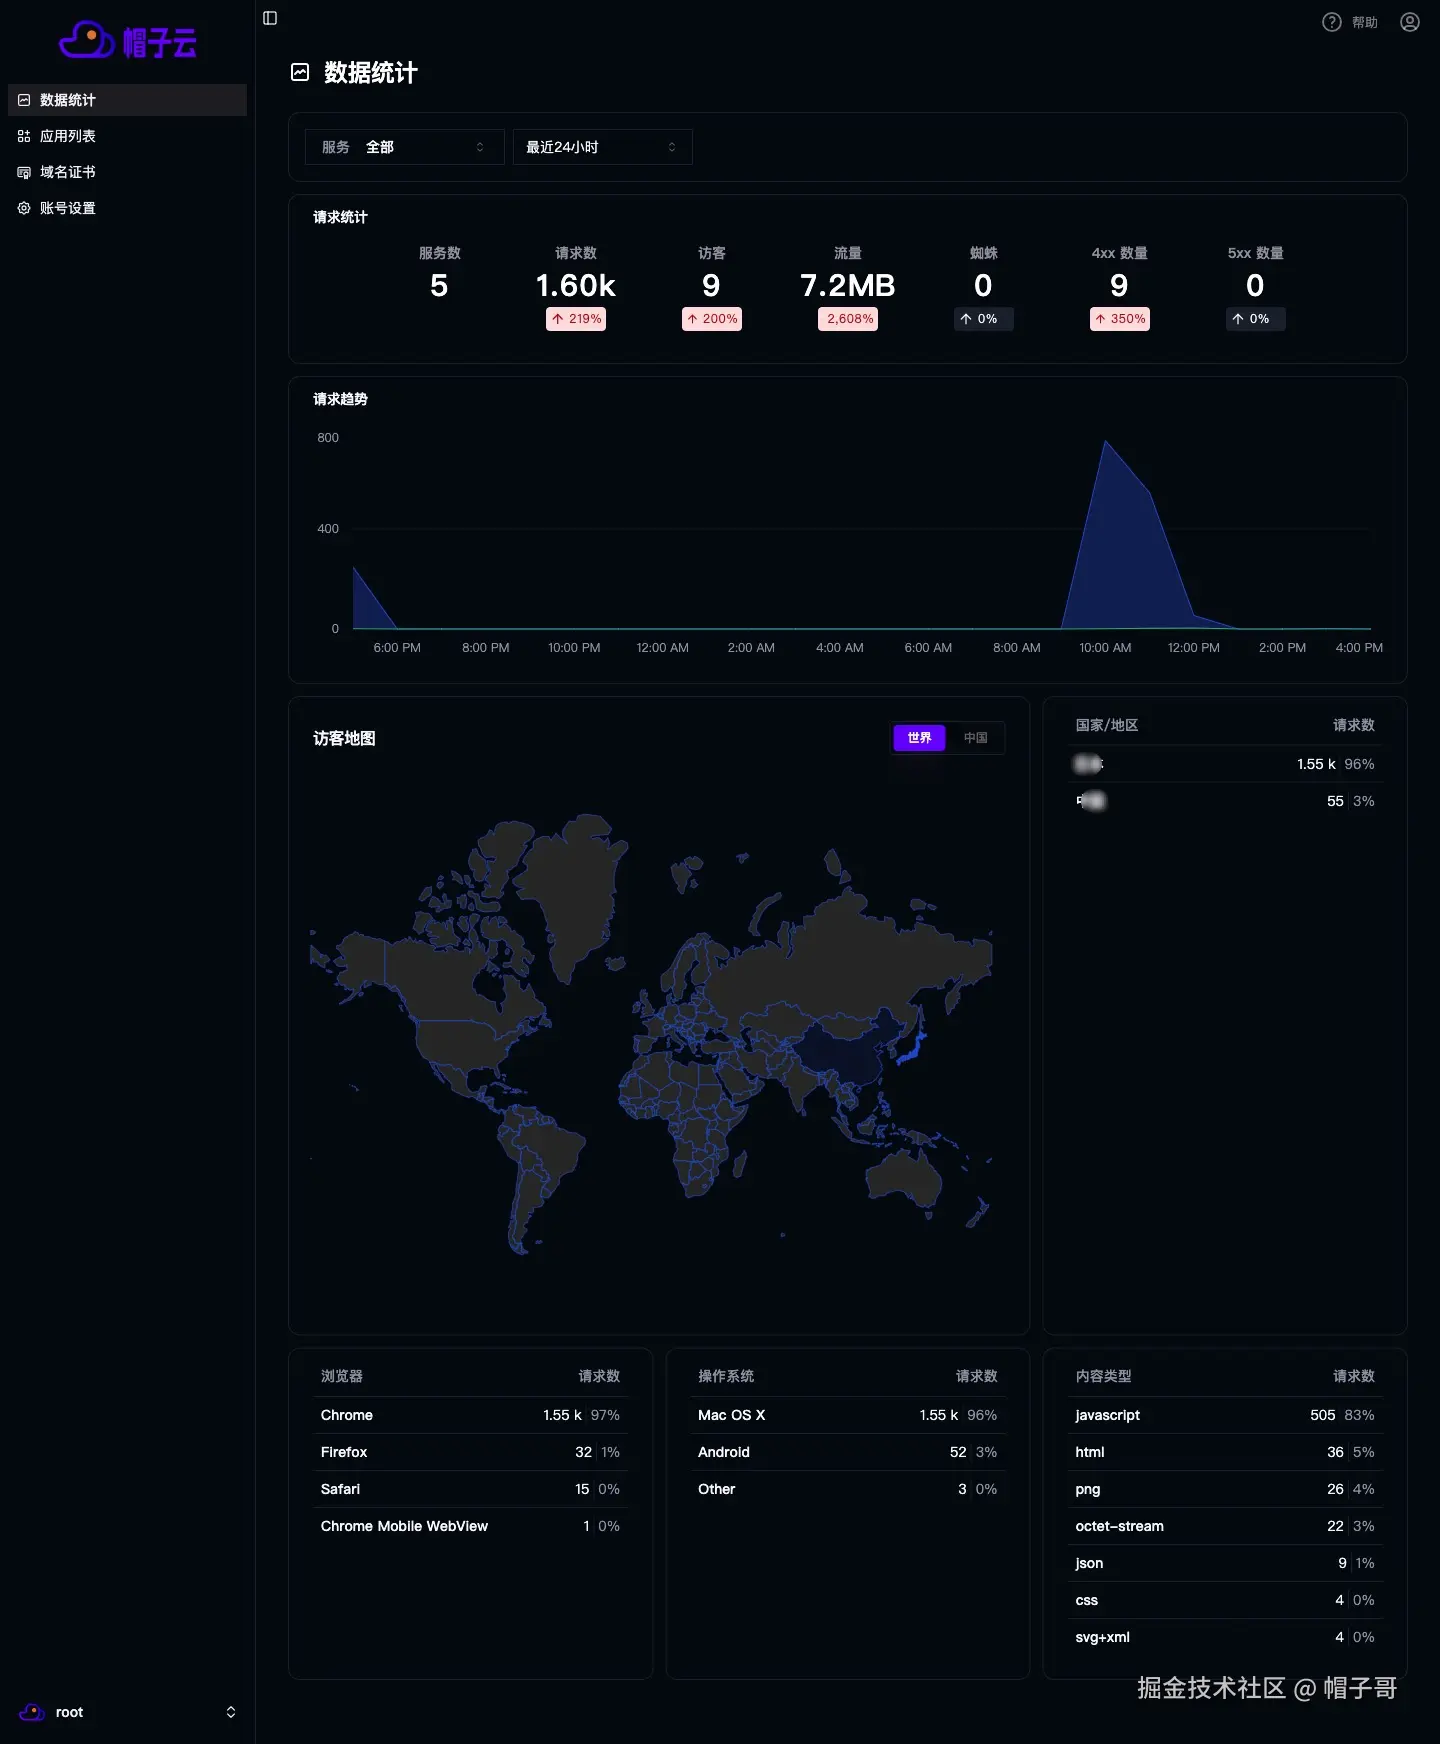Click the 200% visitor increase badge

(x=712, y=319)
